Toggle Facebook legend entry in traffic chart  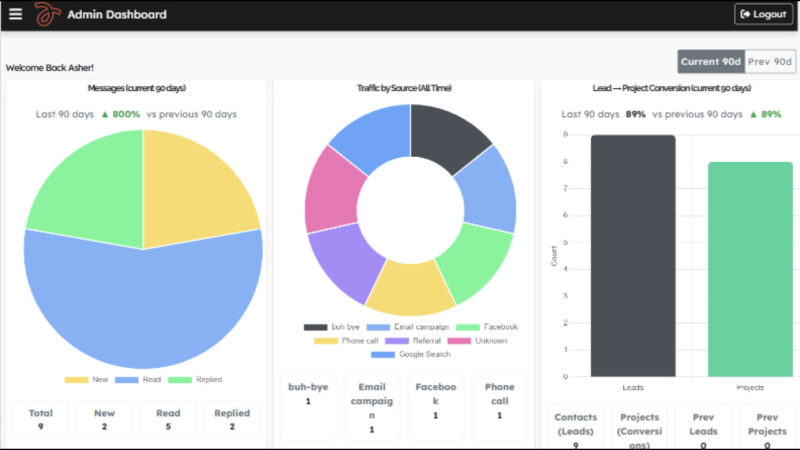pos(489,327)
